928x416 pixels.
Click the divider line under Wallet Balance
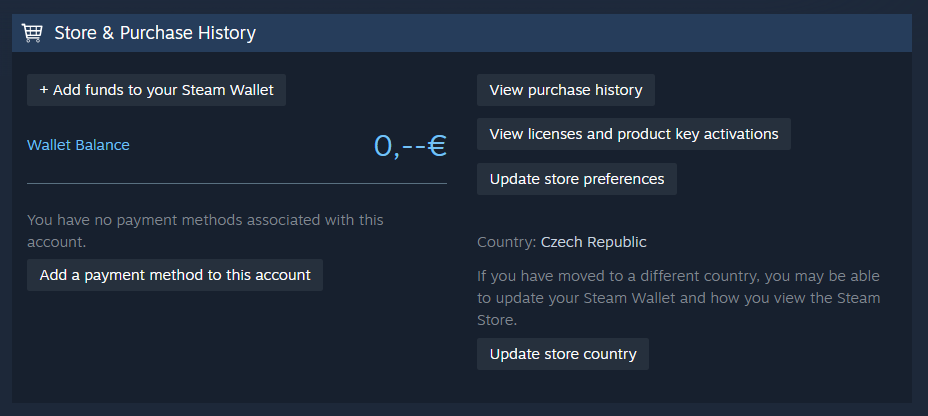click(x=237, y=184)
